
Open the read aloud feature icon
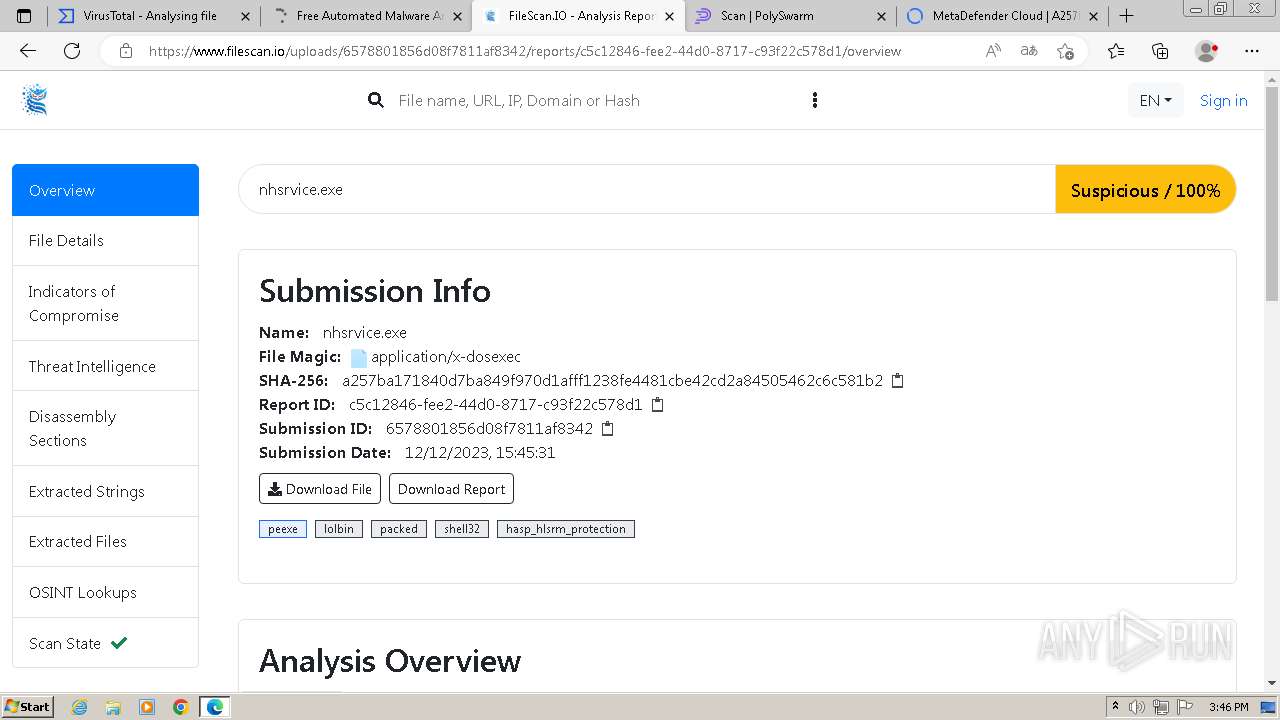tap(993, 51)
